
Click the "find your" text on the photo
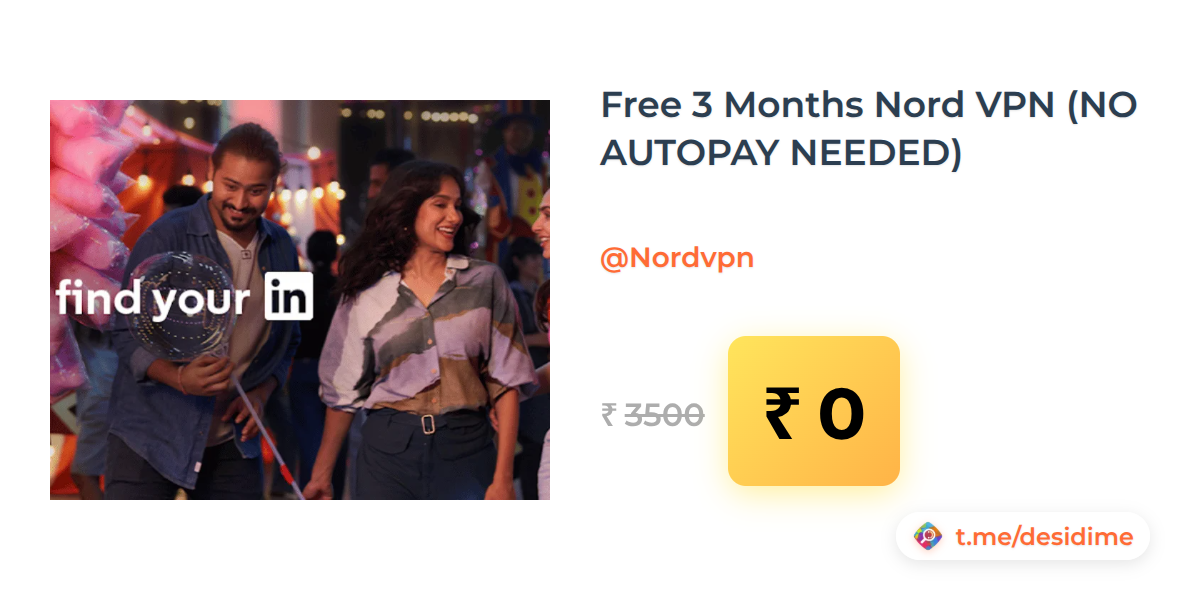click(153, 297)
